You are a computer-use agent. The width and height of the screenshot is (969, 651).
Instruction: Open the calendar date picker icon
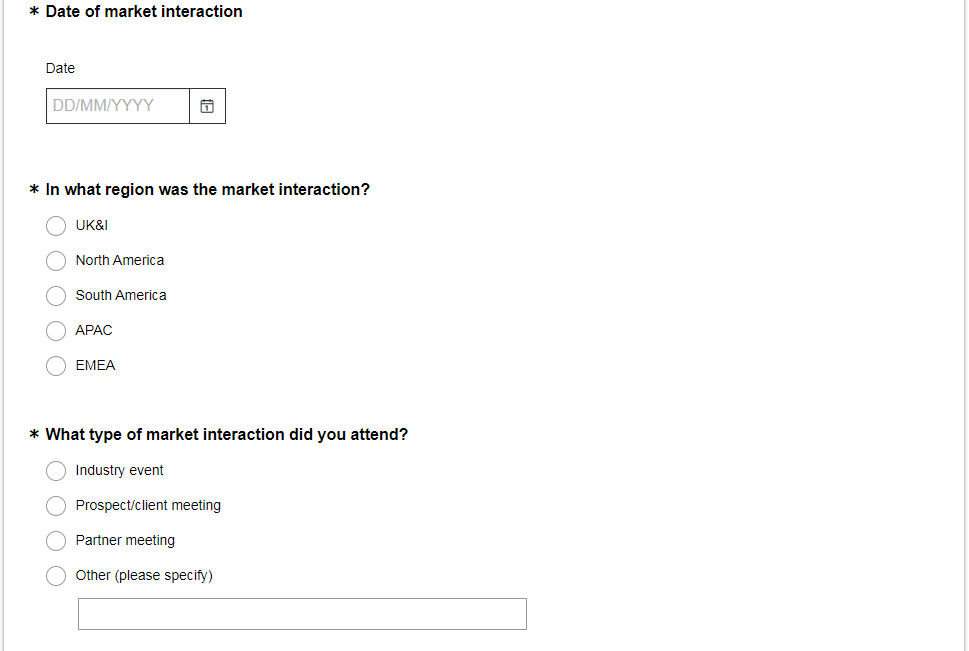207,105
